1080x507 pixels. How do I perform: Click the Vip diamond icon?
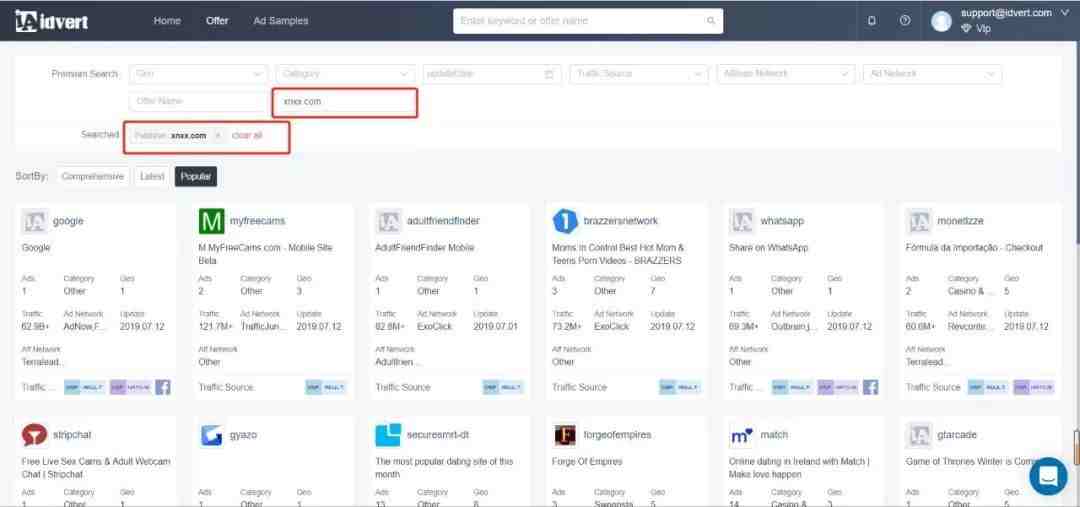tap(966, 29)
